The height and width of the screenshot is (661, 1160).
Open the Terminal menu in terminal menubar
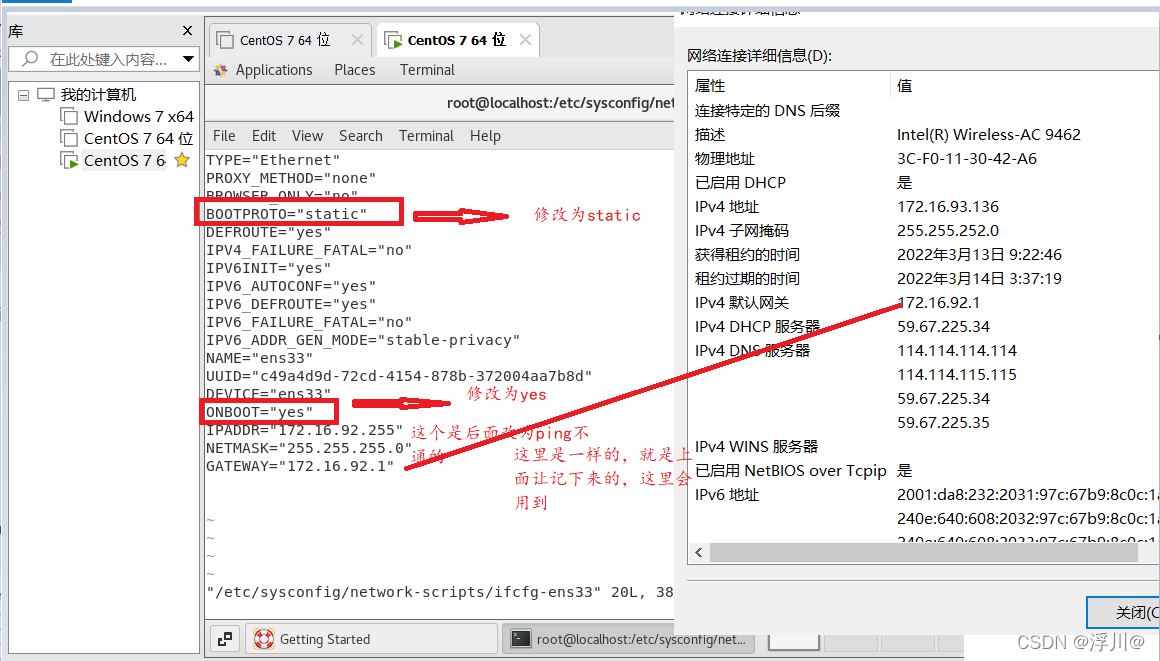[426, 136]
